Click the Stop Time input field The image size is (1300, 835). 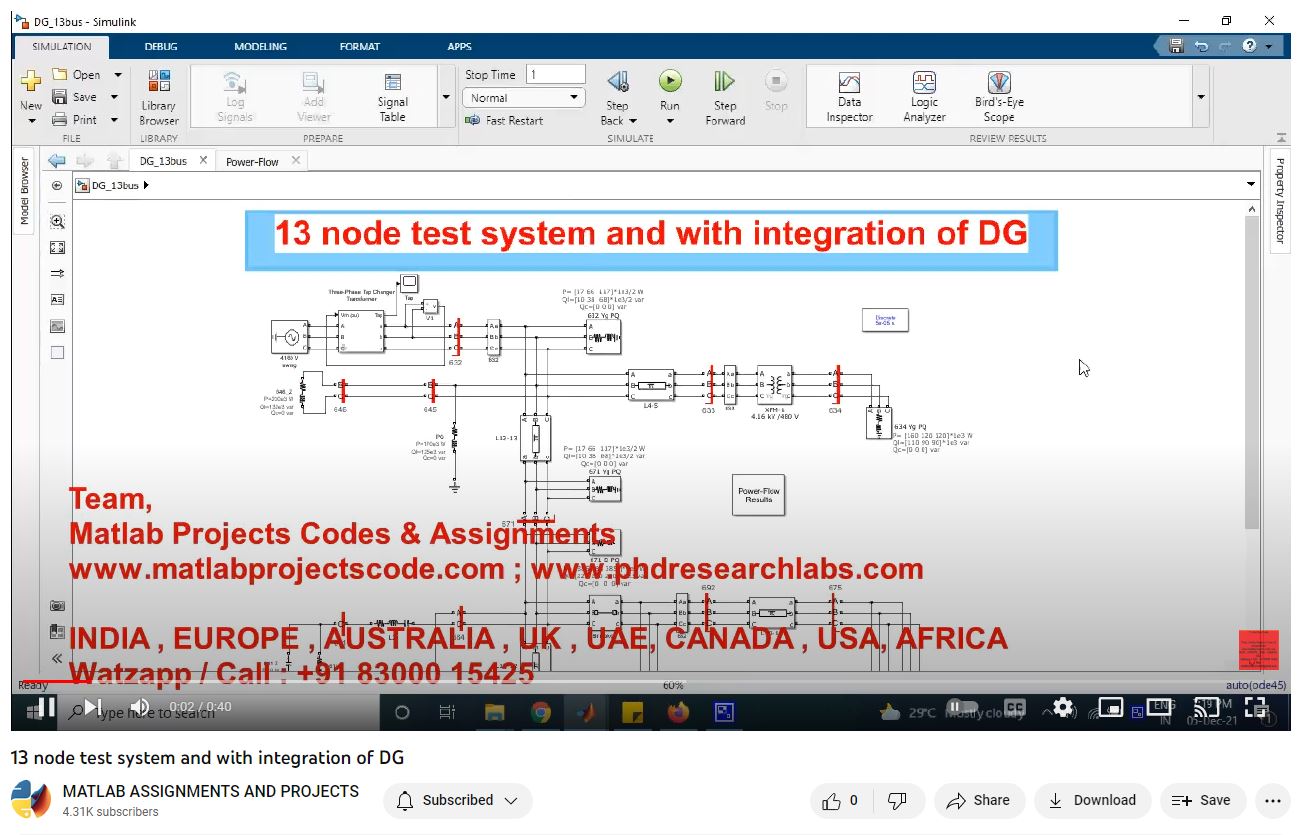pyautogui.click(x=556, y=75)
